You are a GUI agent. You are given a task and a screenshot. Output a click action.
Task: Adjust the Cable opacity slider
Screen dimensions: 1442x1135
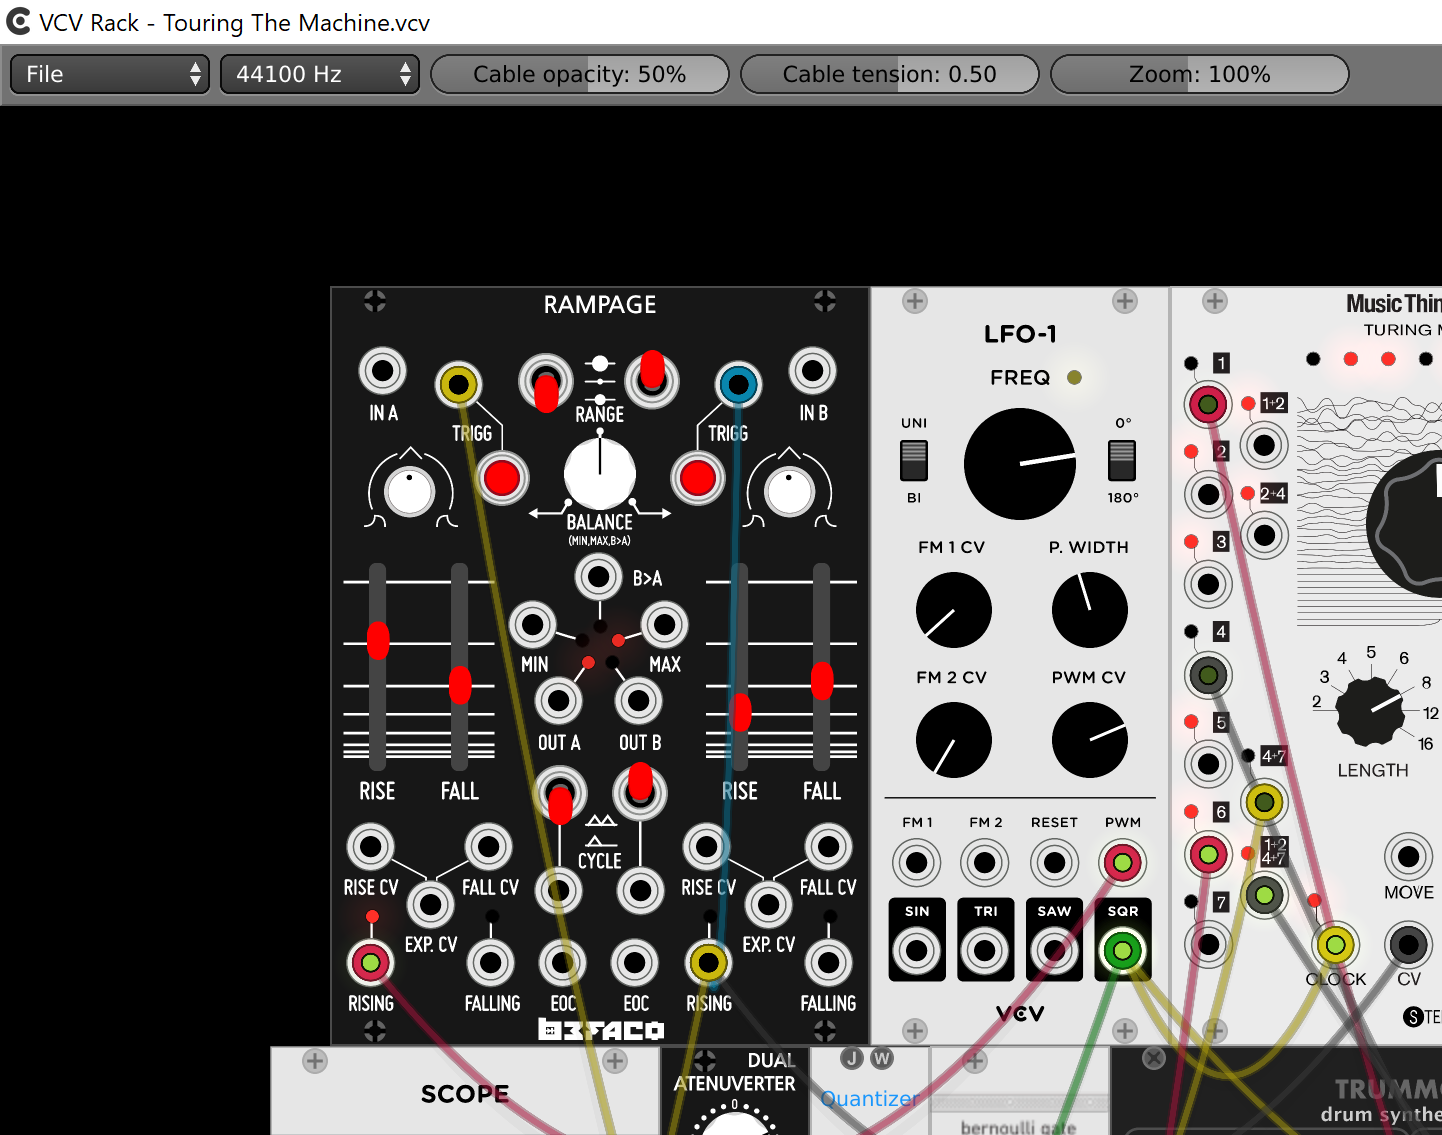580,74
